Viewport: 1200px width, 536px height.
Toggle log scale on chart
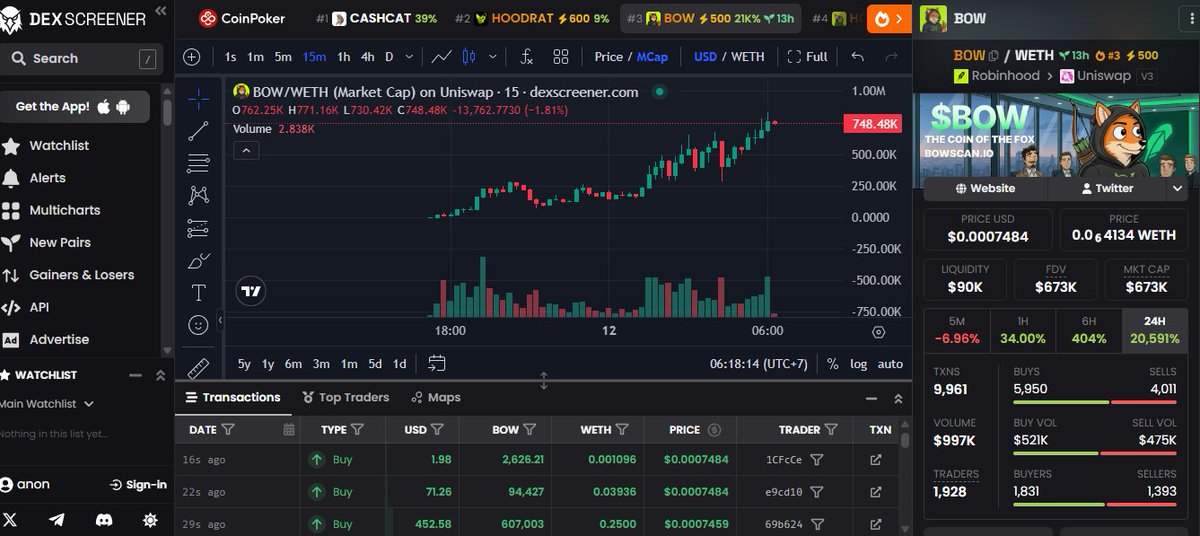pos(859,364)
